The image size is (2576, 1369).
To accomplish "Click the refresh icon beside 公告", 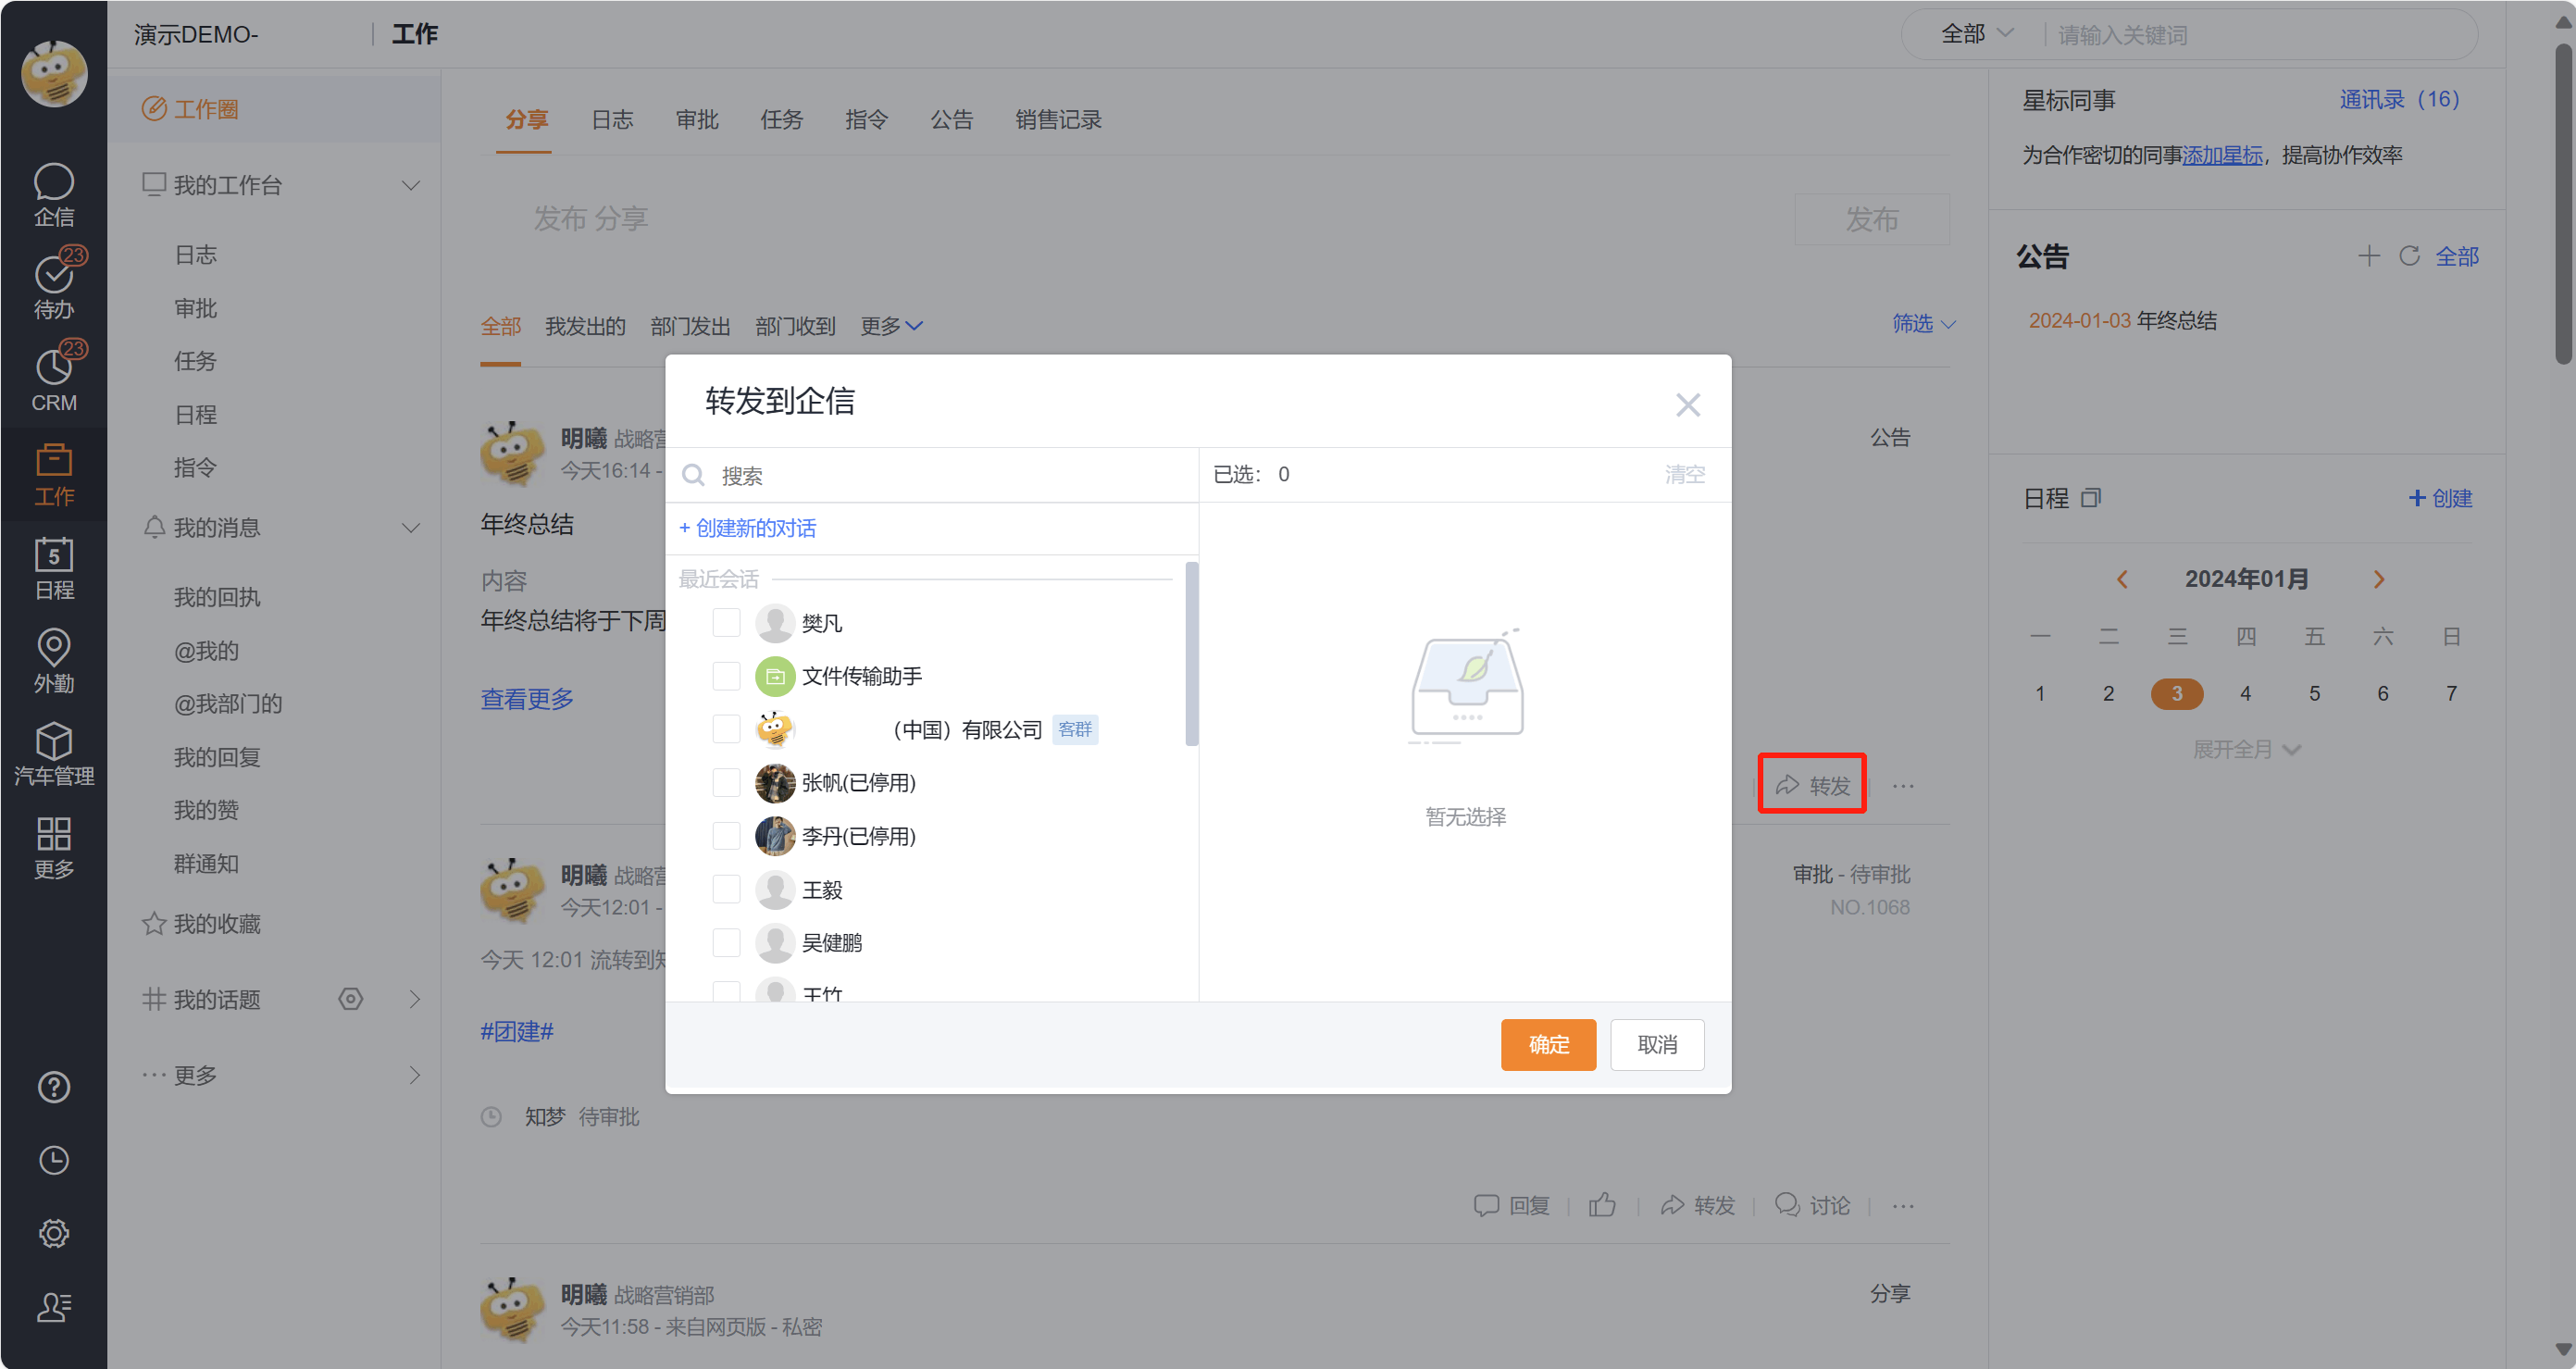I will [x=2409, y=256].
